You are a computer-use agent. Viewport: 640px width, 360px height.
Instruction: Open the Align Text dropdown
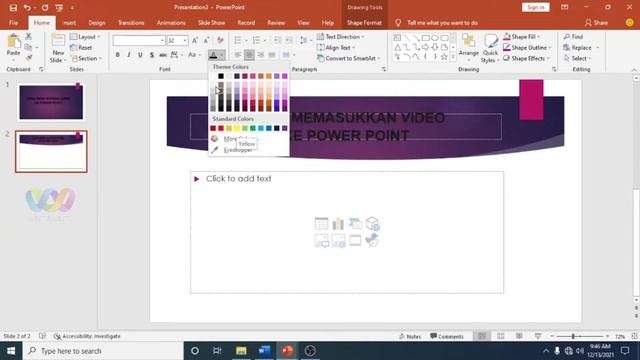pos(337,48)
